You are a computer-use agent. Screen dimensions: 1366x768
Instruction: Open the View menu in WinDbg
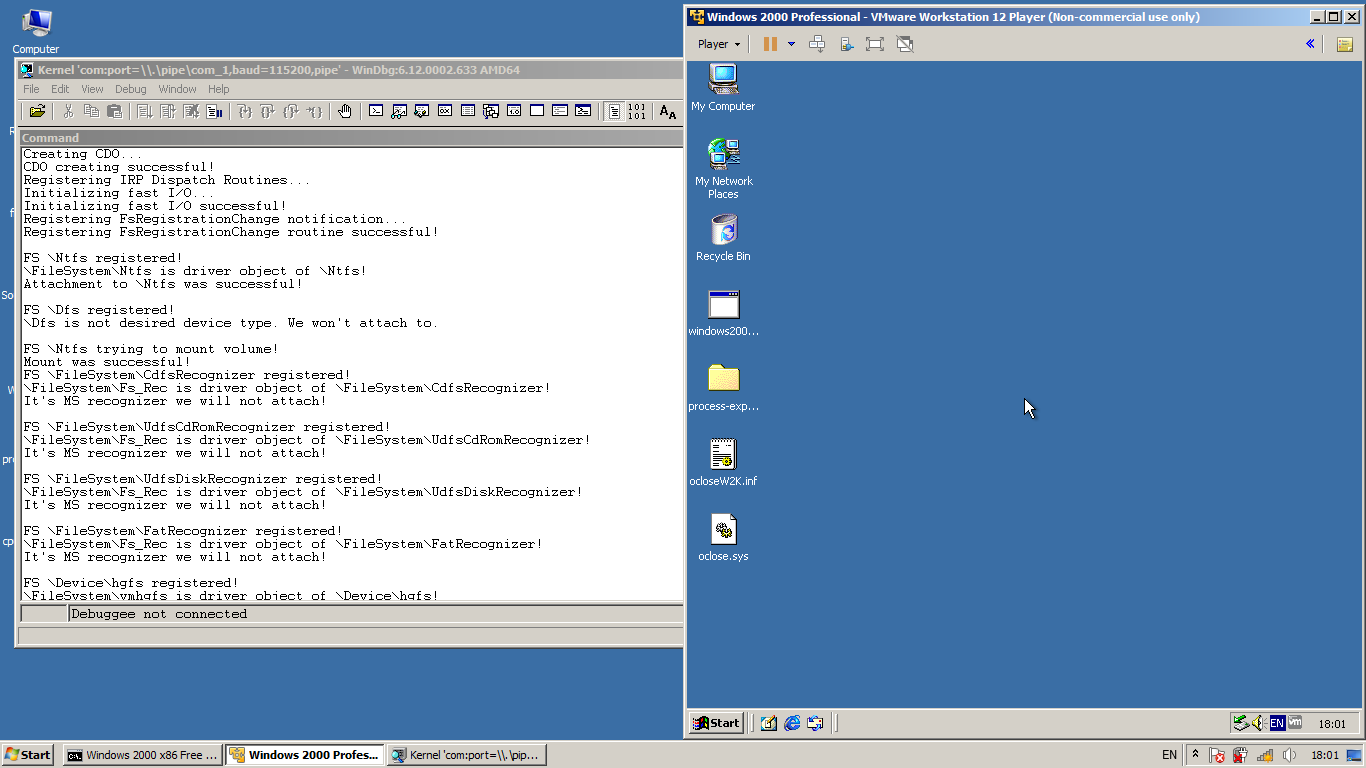click(92, 89)
